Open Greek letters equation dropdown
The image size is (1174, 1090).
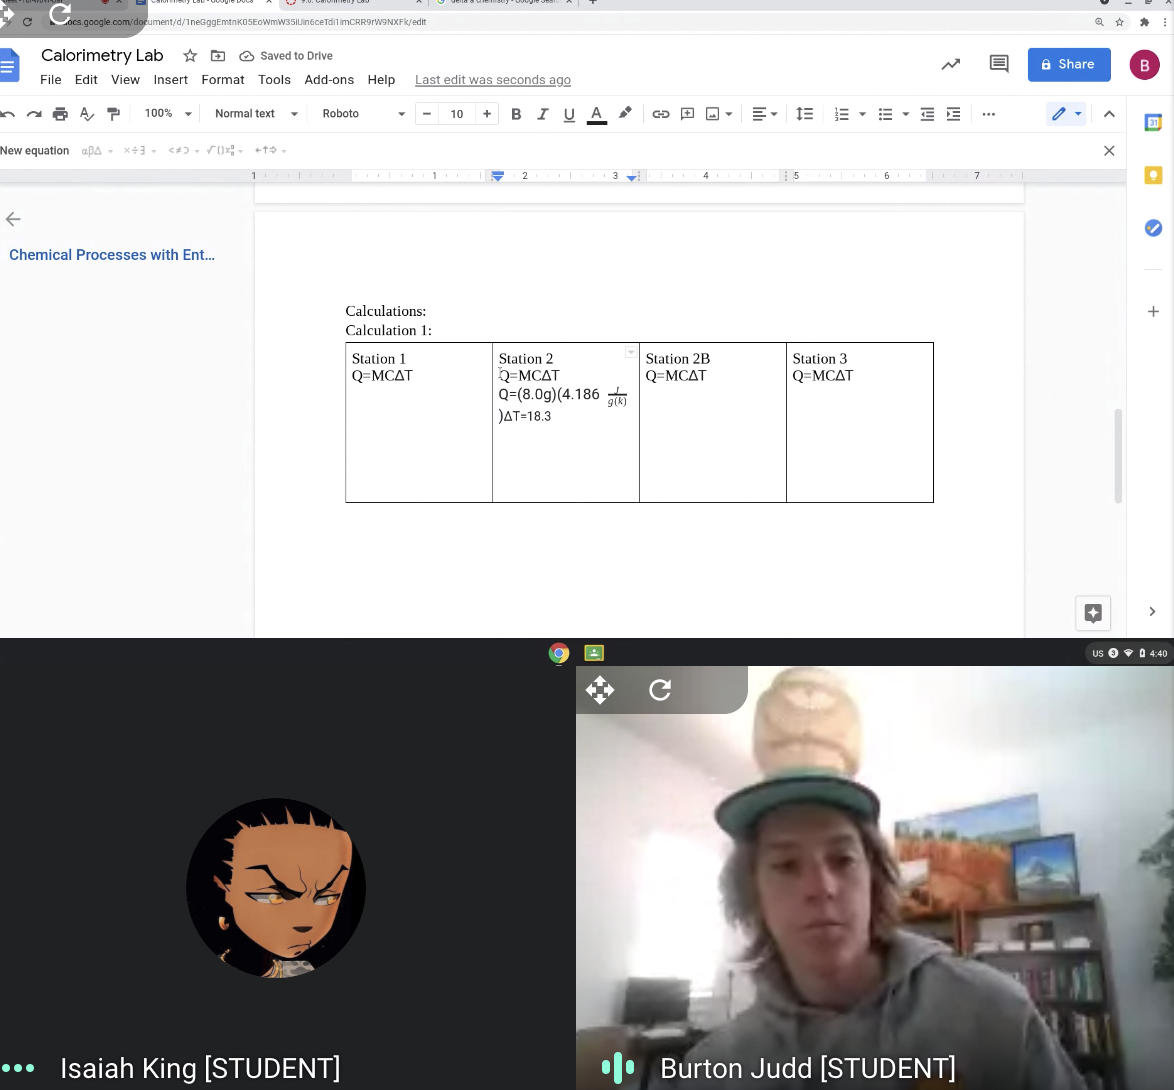coord(97,150)
